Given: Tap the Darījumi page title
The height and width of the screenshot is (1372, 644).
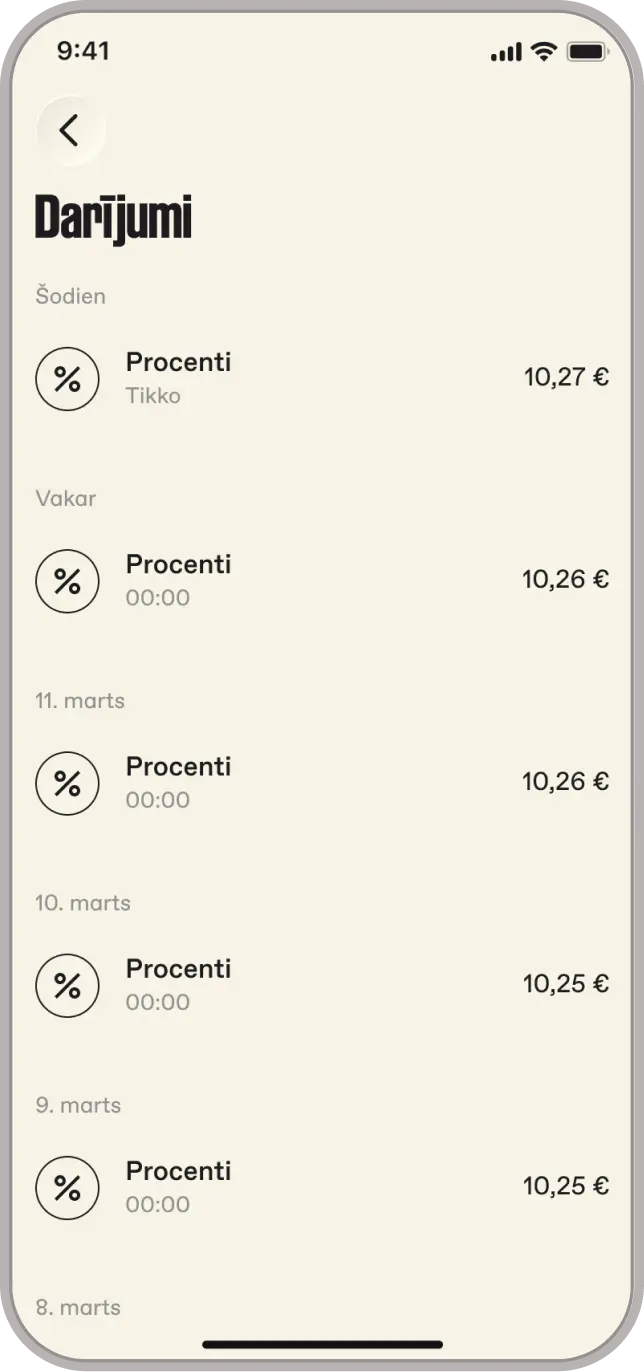Looking at the screenshot, I should tap(113, 218).
